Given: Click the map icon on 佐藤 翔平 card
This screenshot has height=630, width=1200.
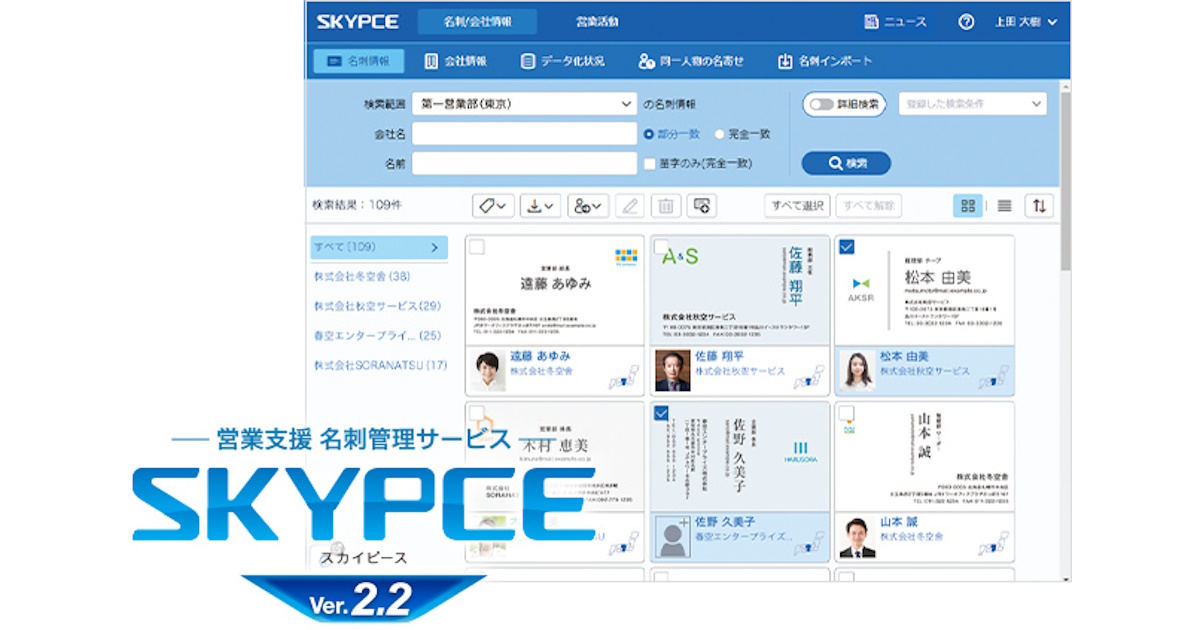Looking at the screenshot, I should click(x=808, y=378).
